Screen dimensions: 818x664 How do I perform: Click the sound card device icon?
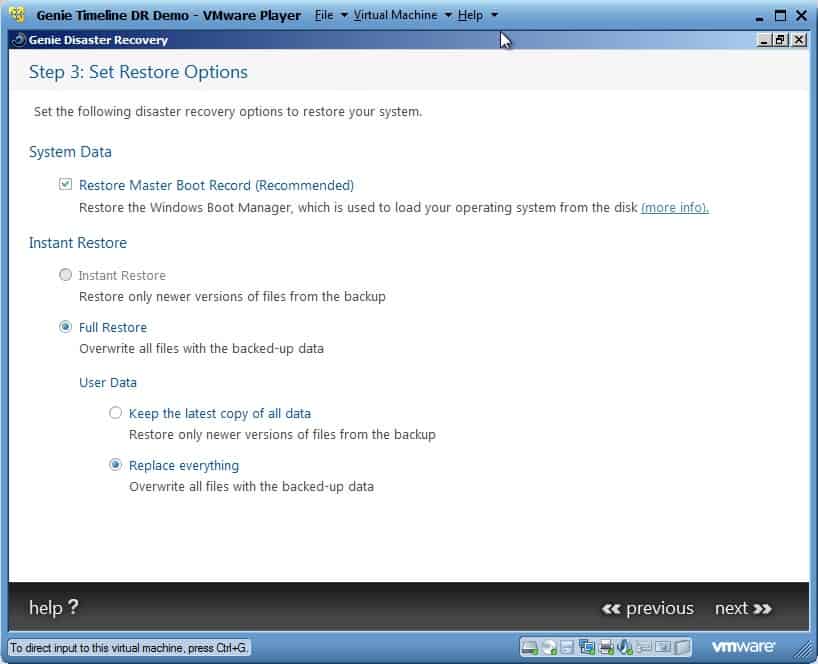tap(624, 648)
